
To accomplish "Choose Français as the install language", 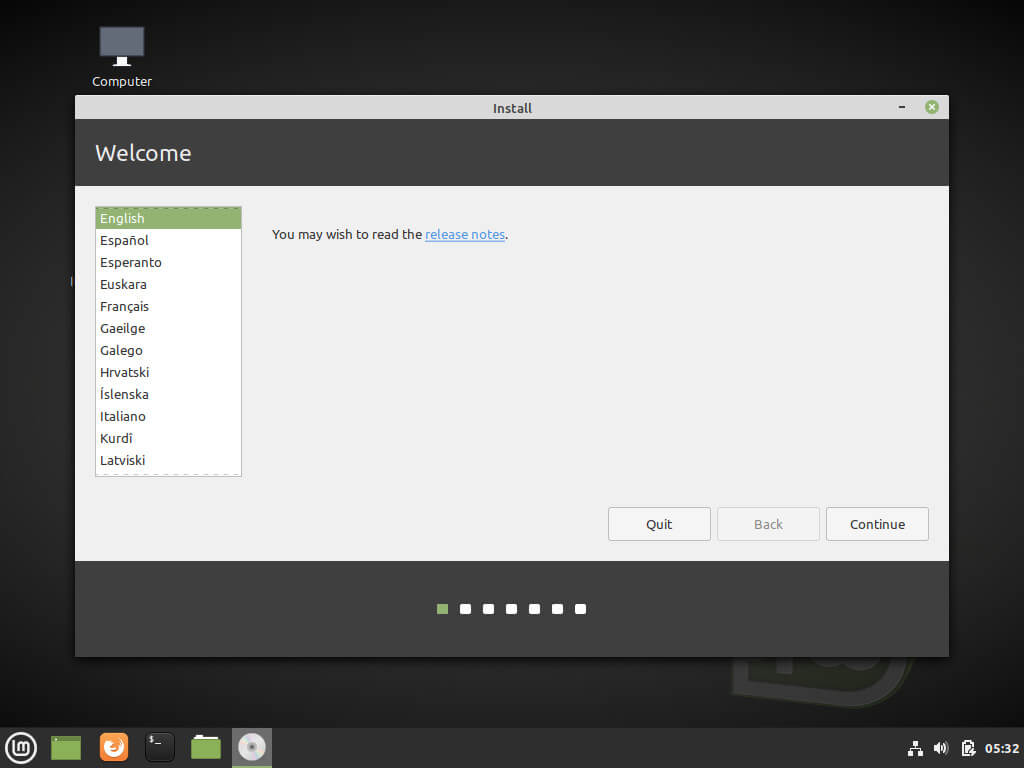I will (125, 306).
